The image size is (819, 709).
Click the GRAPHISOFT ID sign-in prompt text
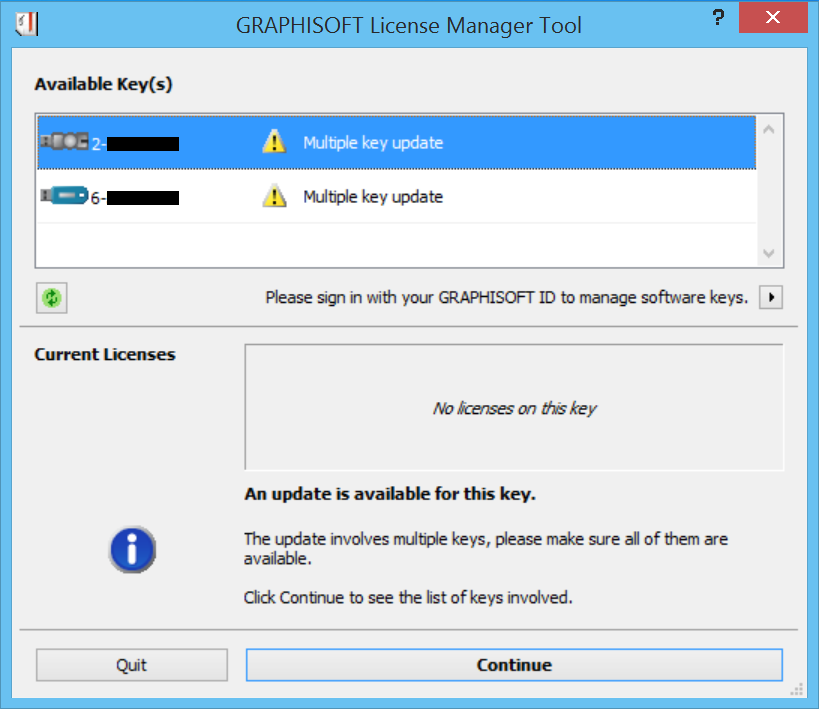click(x=506, y=297)
